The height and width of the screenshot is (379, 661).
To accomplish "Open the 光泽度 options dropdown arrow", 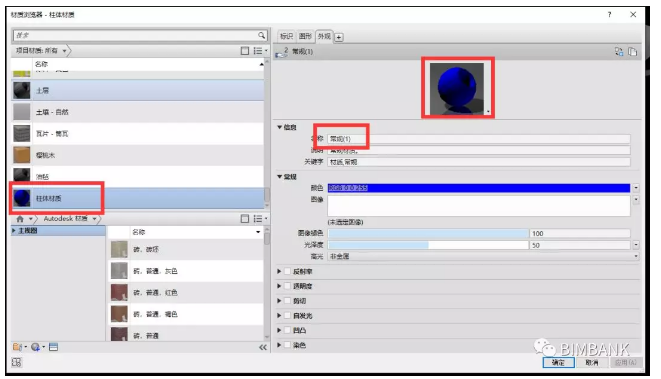I will (636, 245).
